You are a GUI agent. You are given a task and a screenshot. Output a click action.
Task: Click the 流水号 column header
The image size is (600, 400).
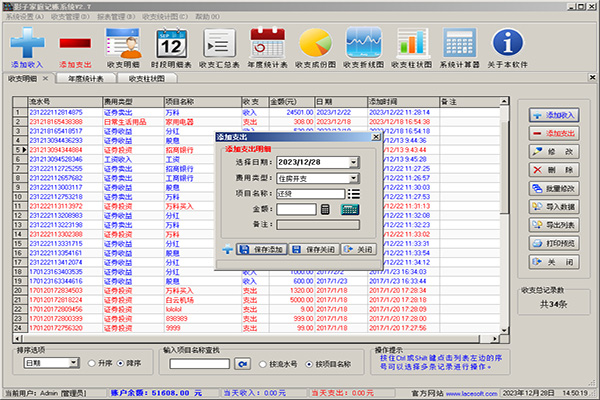click(65, 102)
